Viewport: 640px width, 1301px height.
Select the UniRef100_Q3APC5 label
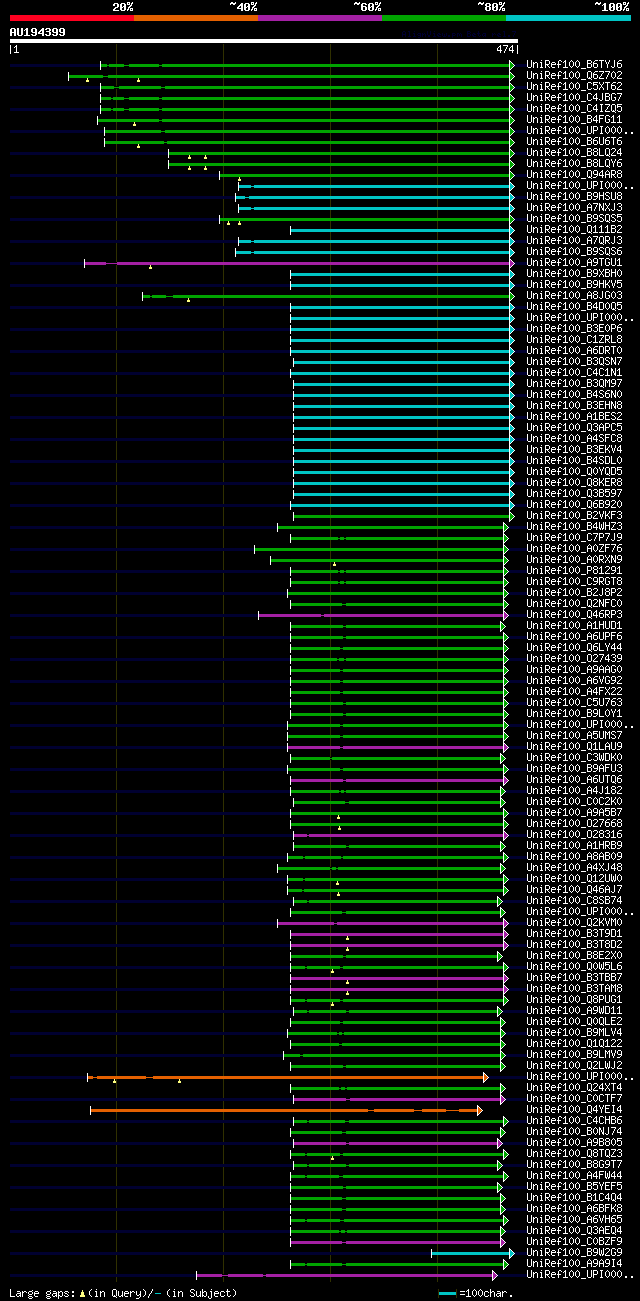(x=574, y=427)
